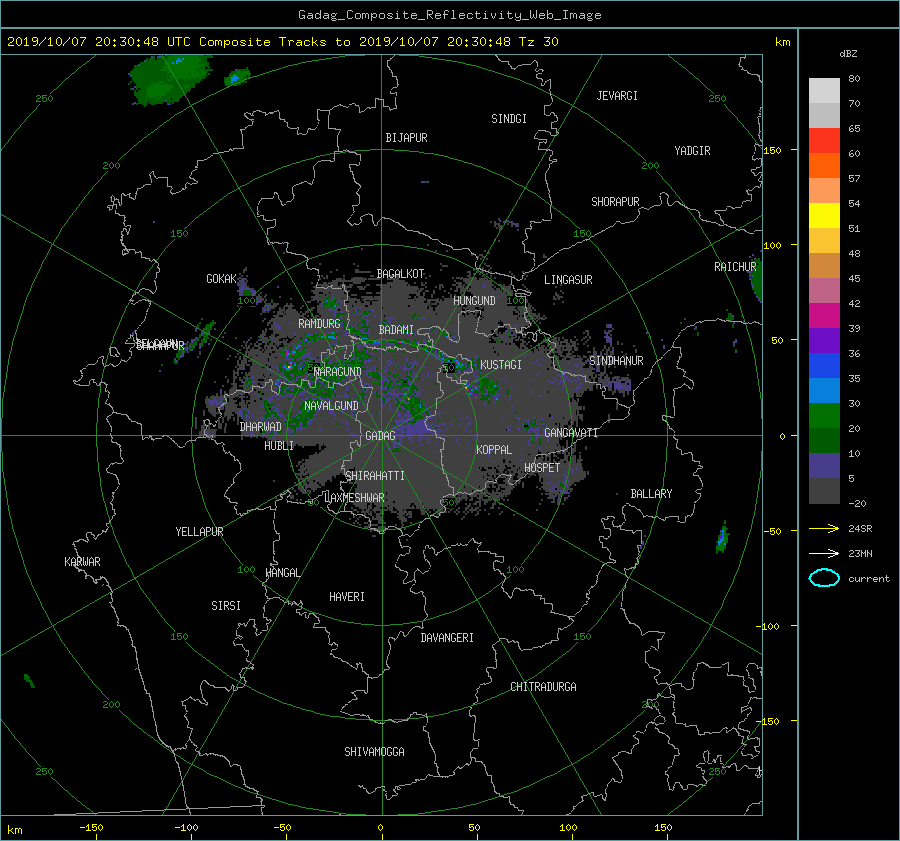The image size is (900, 841).
Task: Select the 51 dBZ yellow color swatch
Action: click(x=824, y=215)
